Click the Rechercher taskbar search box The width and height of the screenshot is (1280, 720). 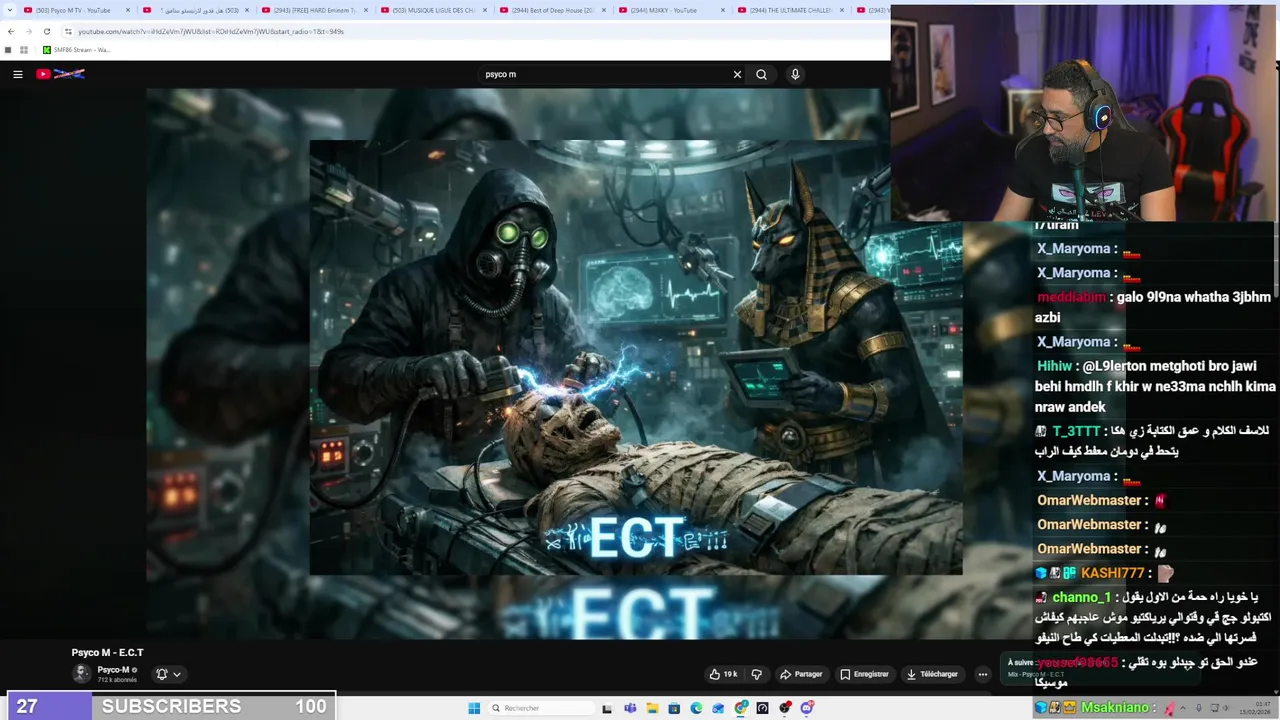coord(540,708)
